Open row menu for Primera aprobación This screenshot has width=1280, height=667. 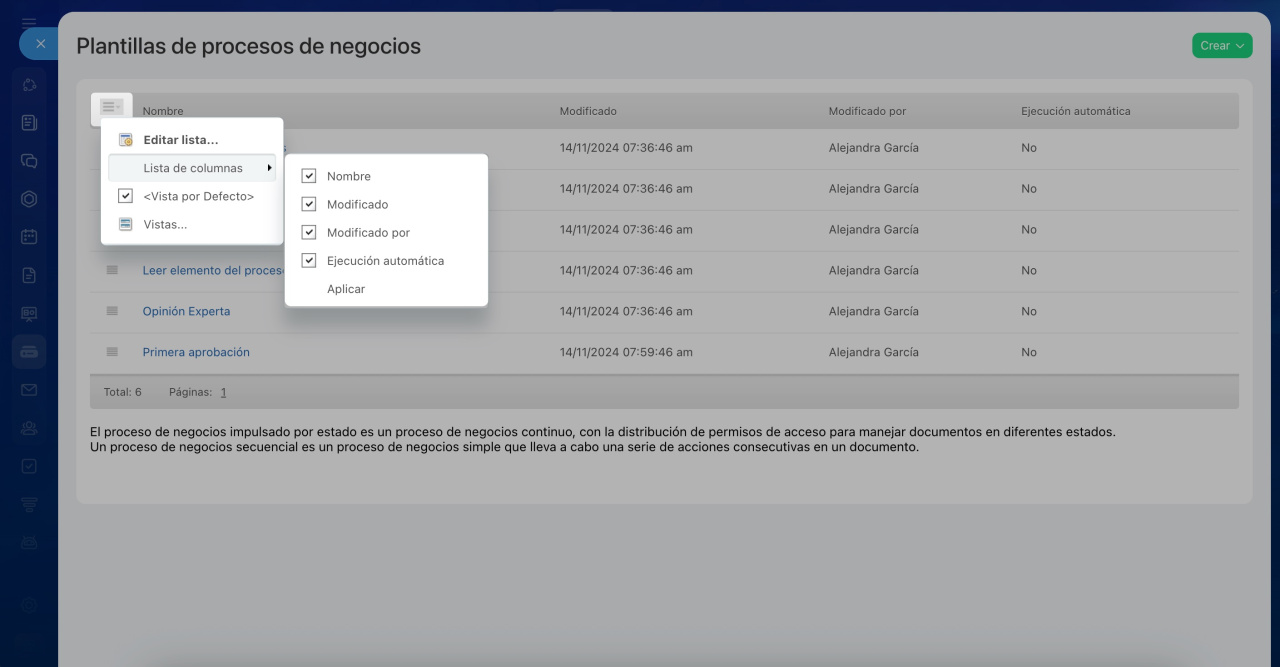point(112,352)
